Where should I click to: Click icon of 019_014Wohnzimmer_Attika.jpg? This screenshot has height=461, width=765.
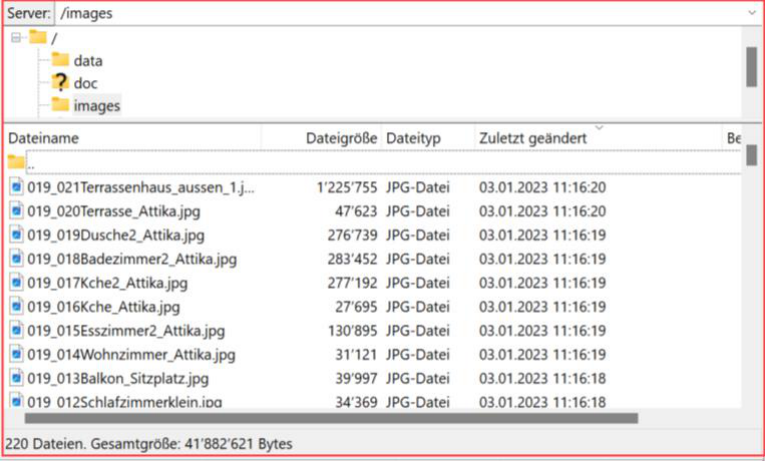17,354
